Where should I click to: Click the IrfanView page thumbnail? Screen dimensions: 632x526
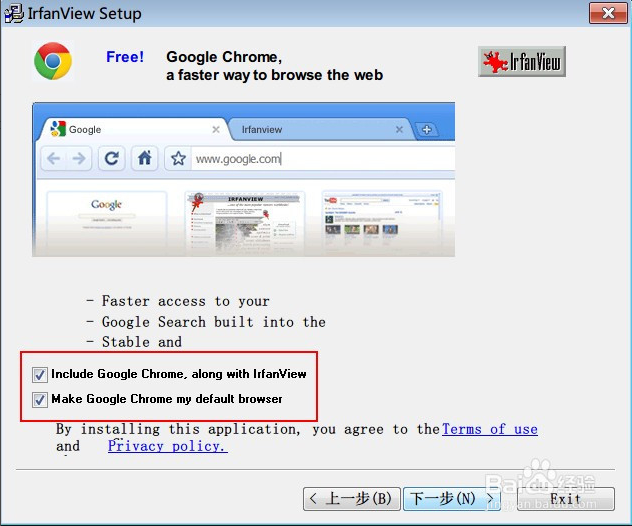click(x=245, y=222)
